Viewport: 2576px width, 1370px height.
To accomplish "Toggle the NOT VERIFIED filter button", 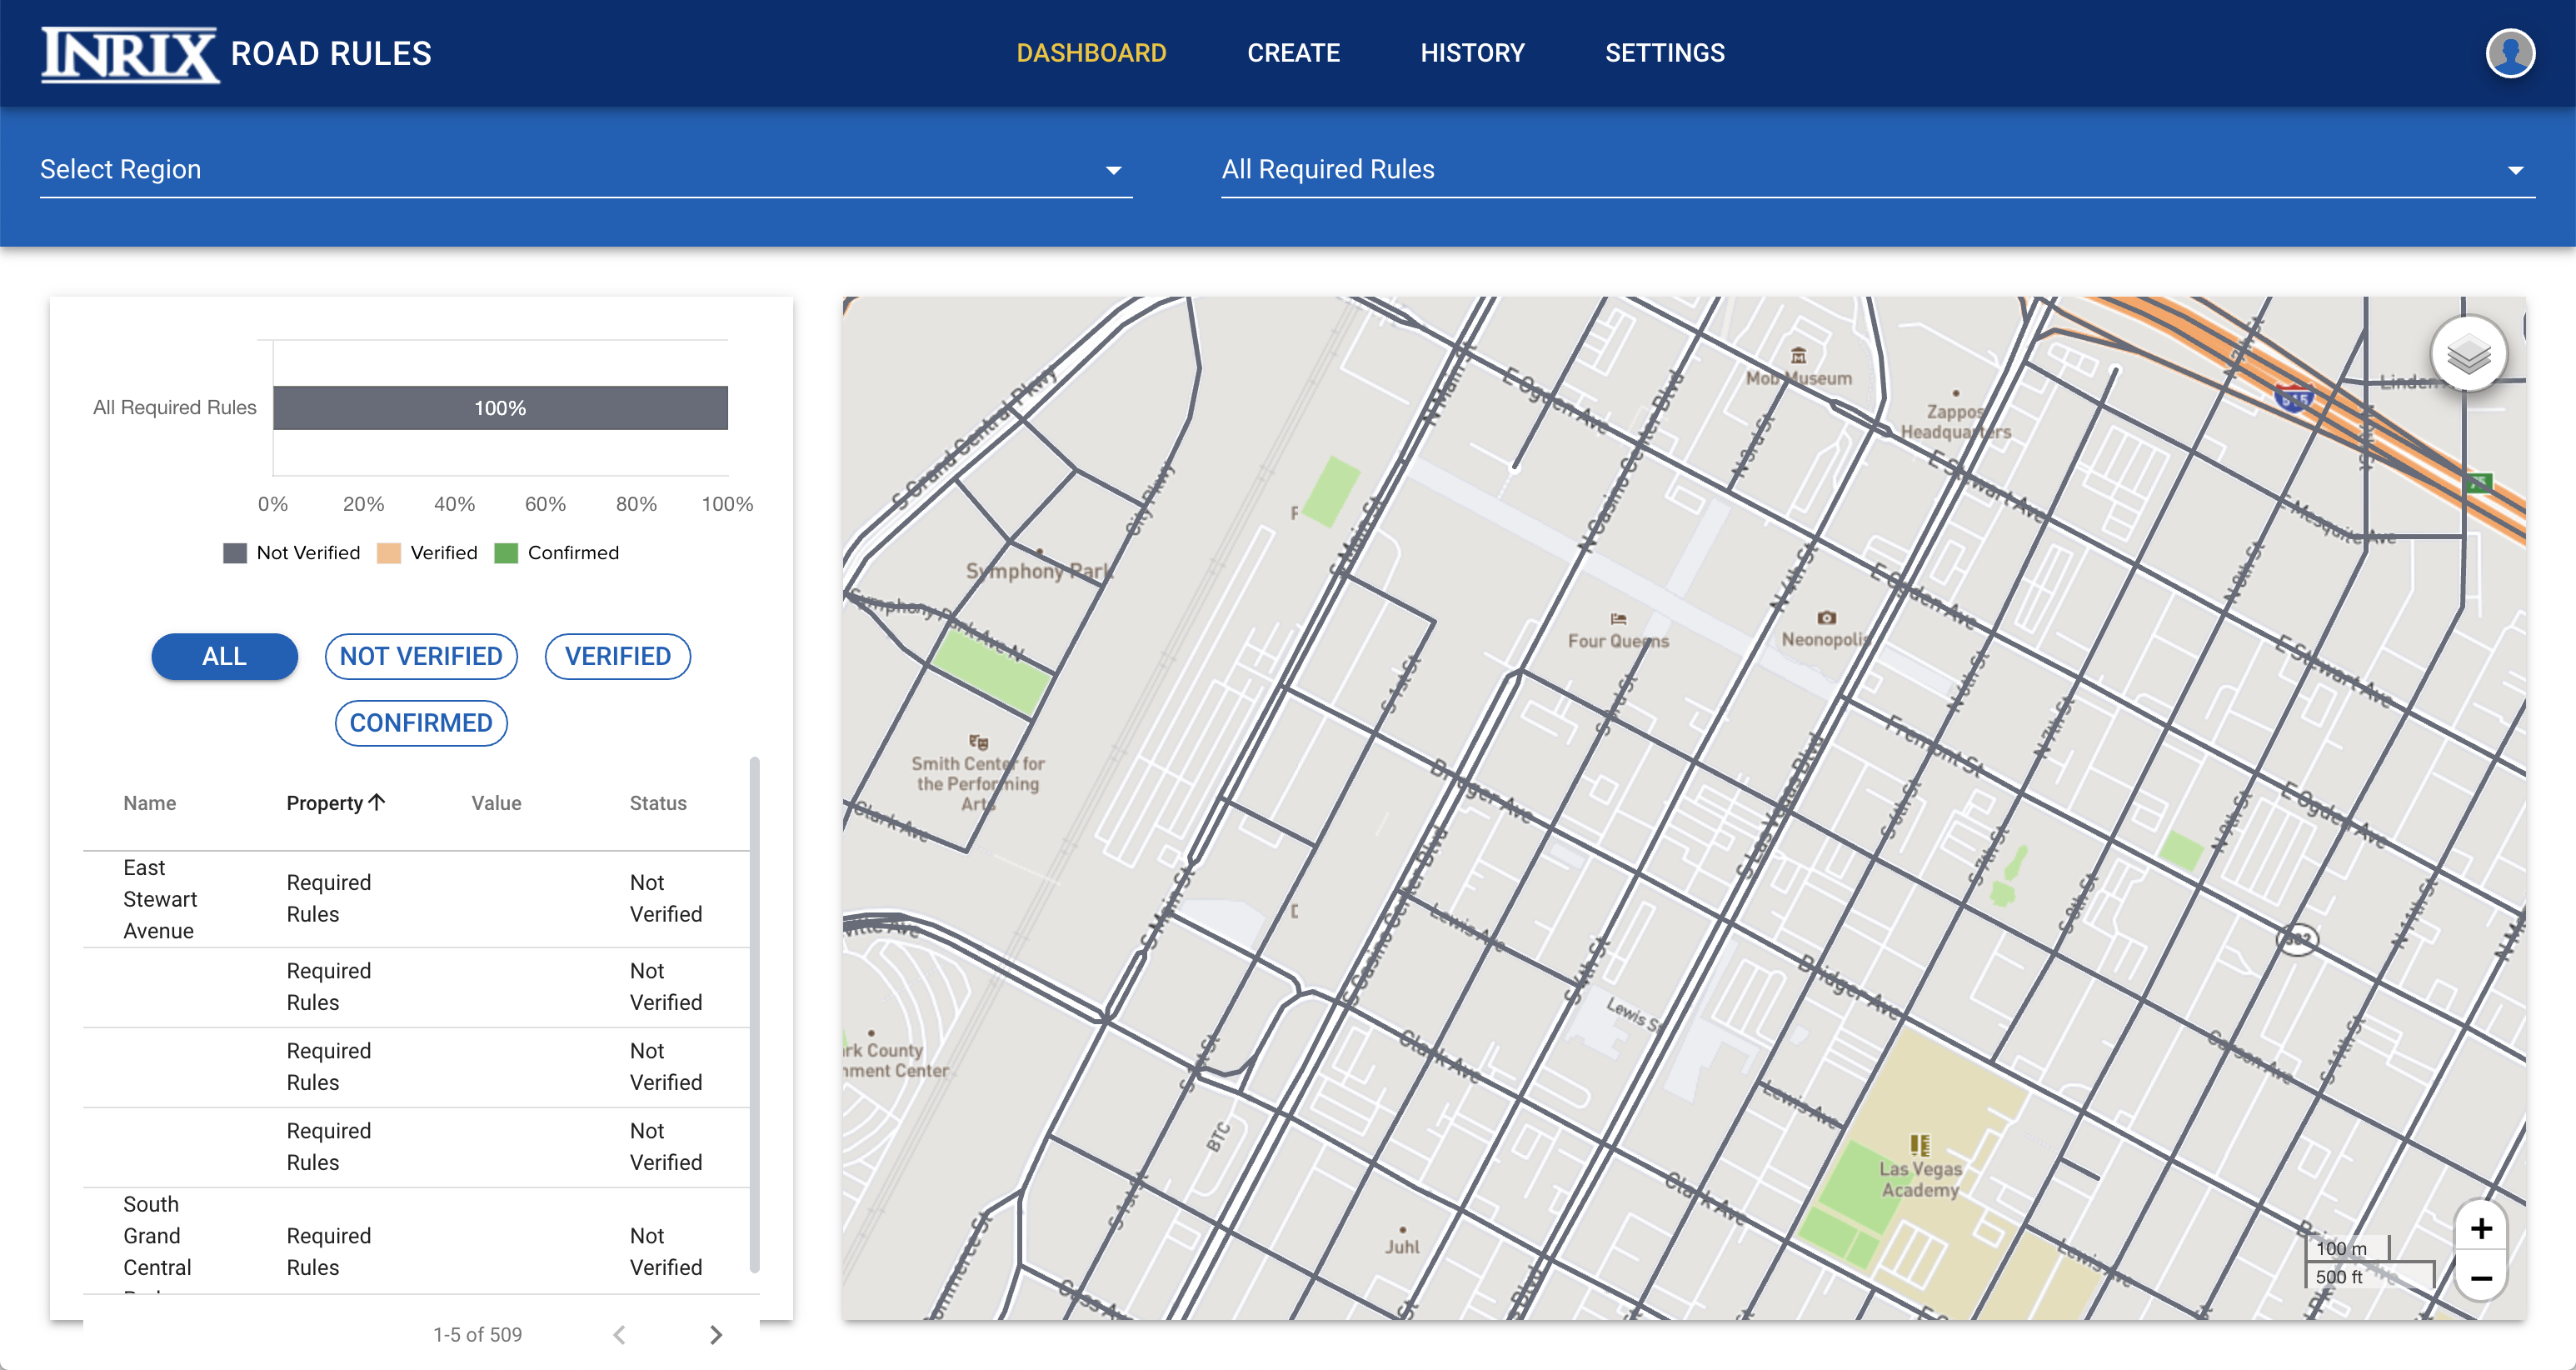I will coord(421,656).
